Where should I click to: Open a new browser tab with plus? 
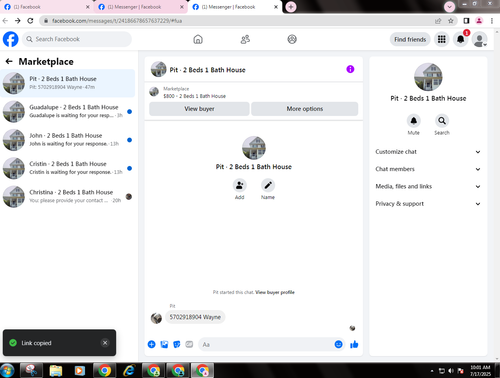[x=291, y=7]
